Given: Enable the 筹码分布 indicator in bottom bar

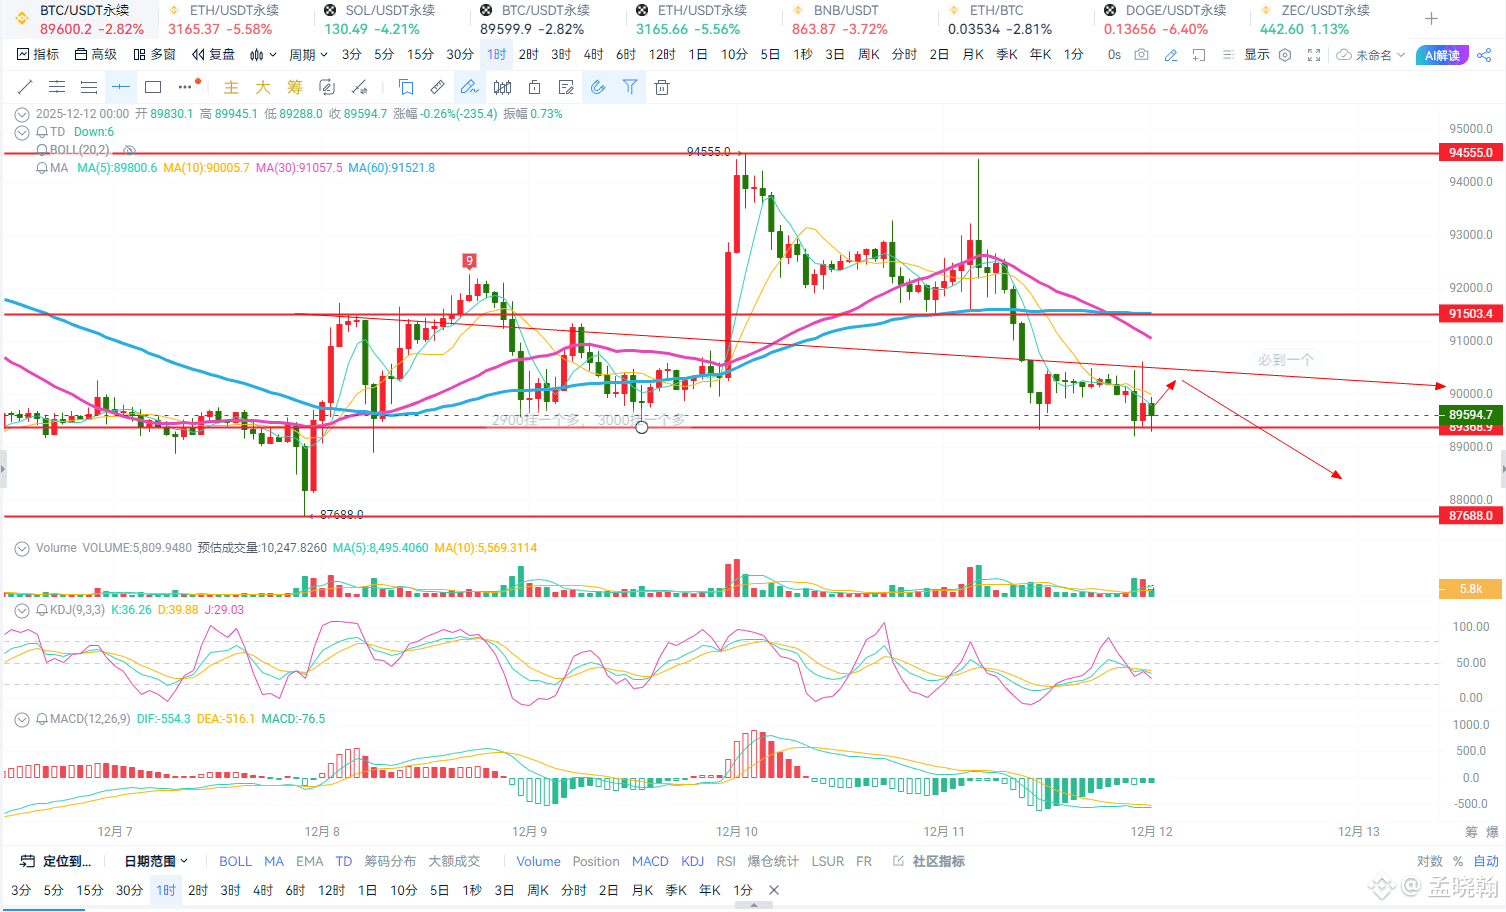Looking at the screenshot, I should point(390,861).
